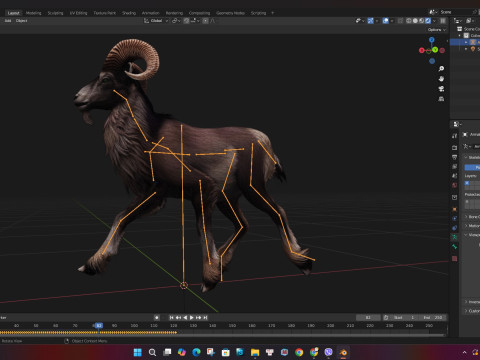This screenshot has height=360, width=480.
Task: Add a new workspace with the plus button
Action: 272,13
